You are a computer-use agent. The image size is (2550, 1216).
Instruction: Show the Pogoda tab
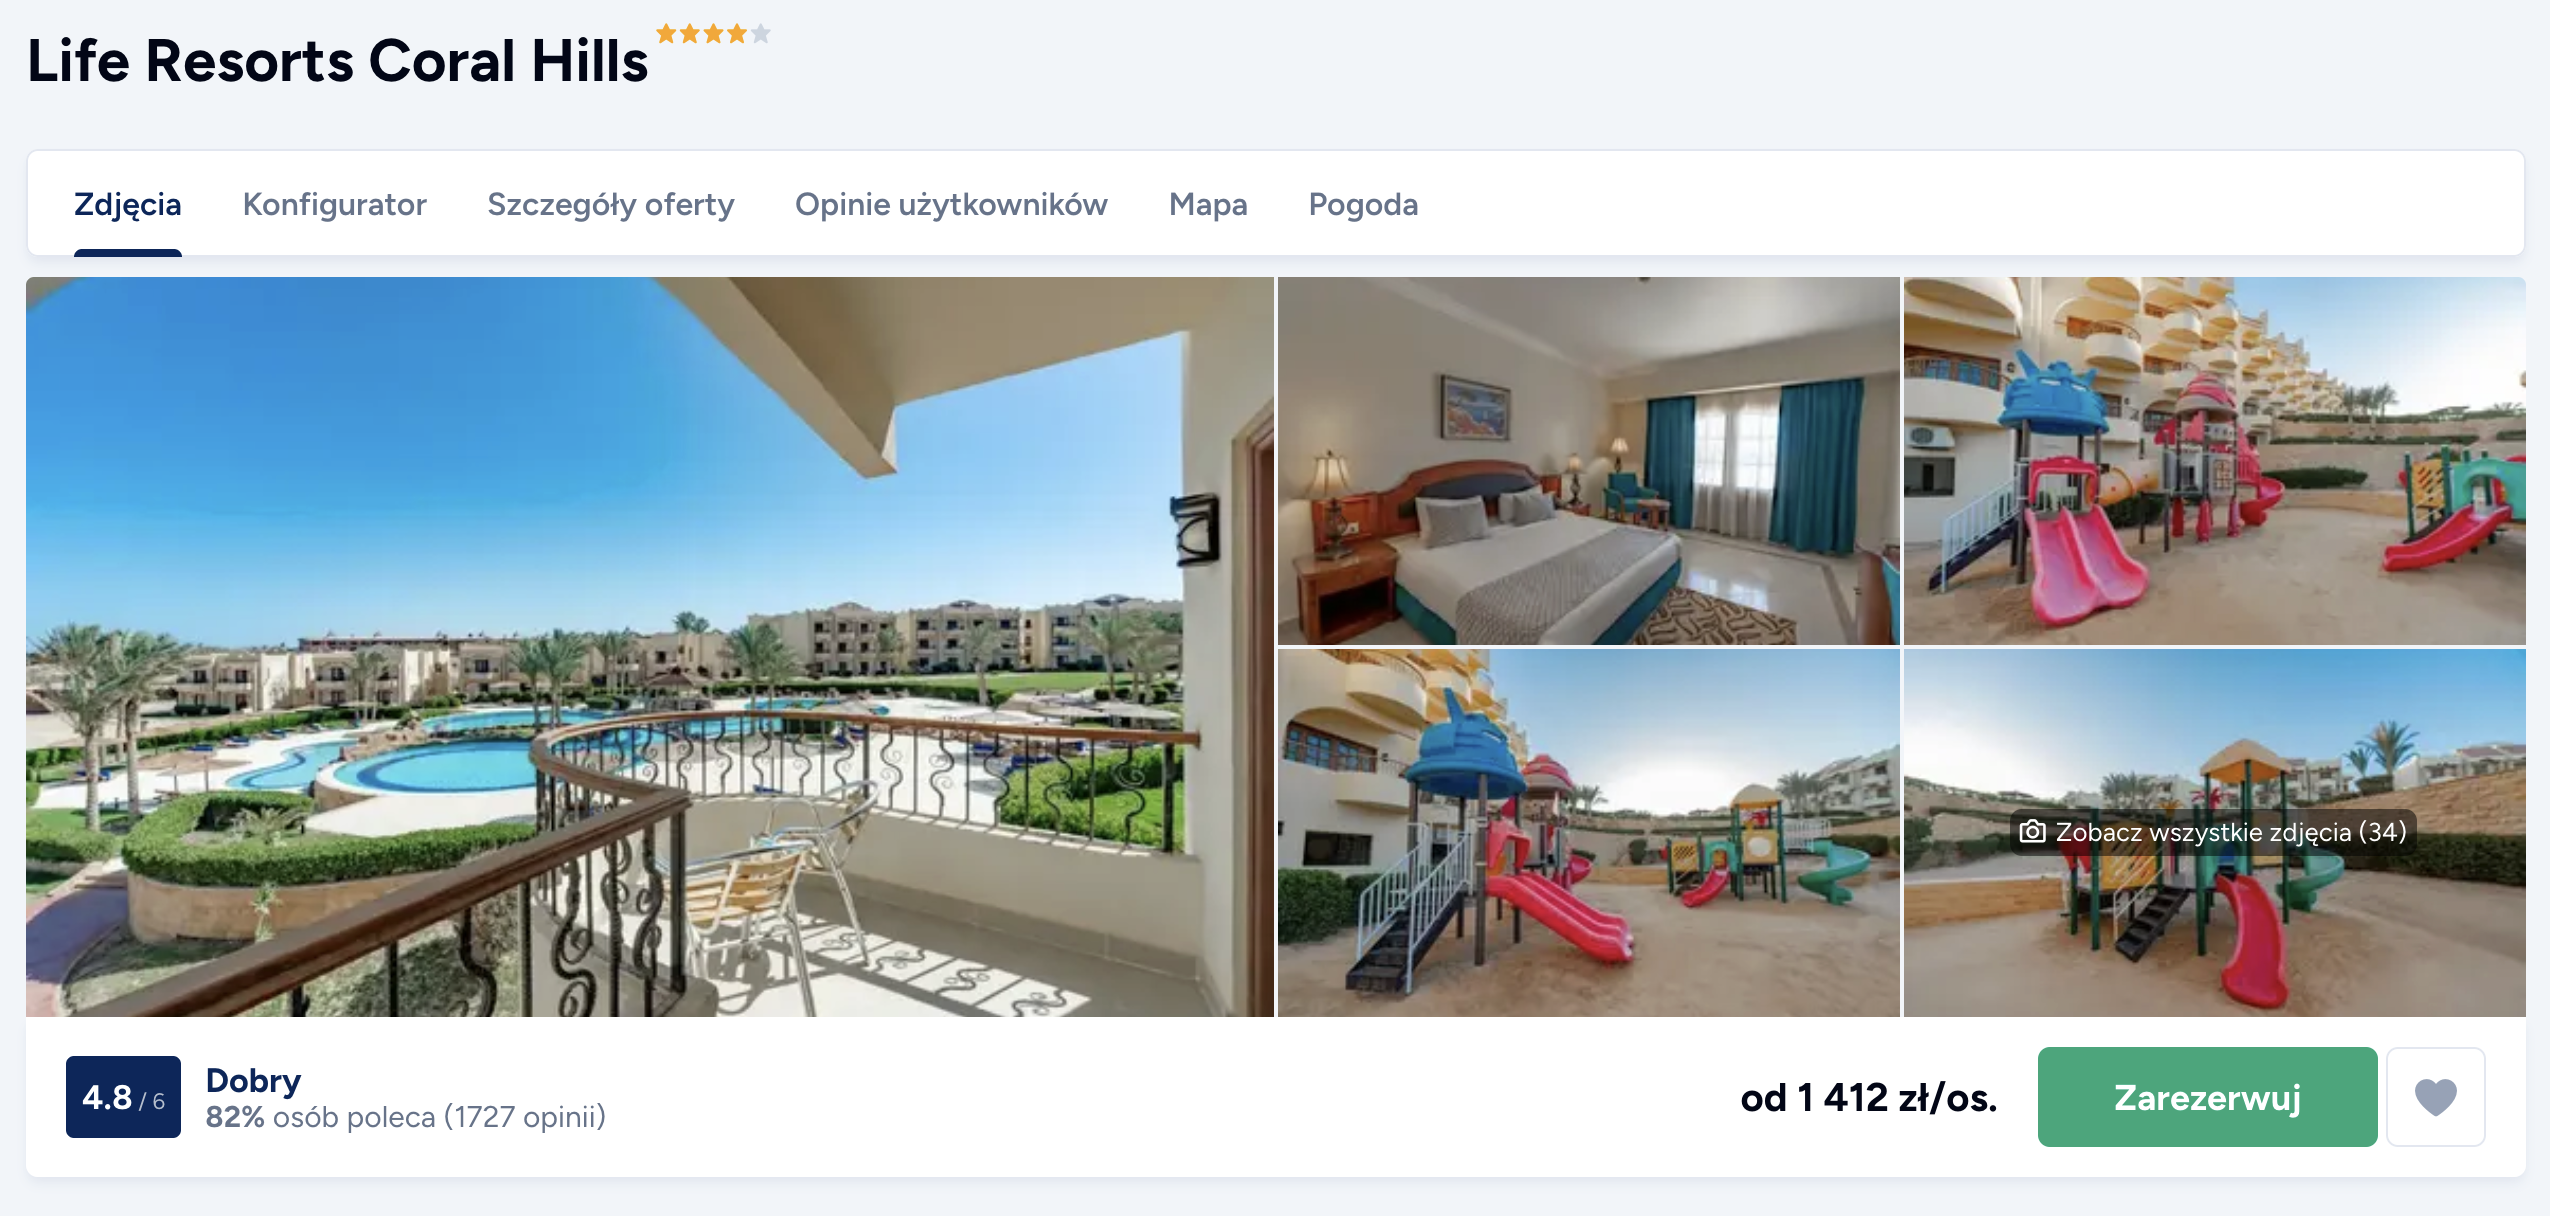point(1363,204)
